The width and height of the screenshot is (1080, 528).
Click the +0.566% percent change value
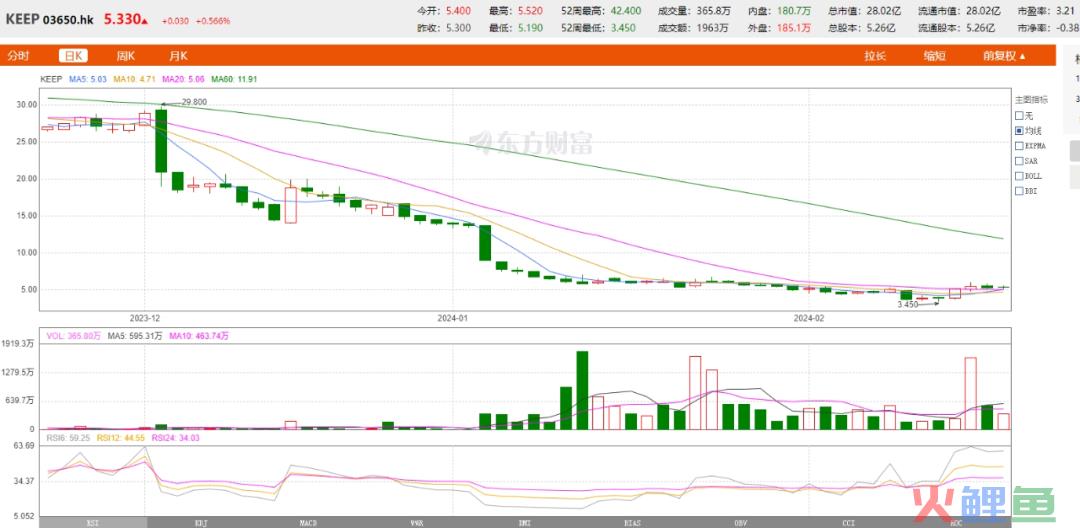pyautogui.click(x=214, y=21)
